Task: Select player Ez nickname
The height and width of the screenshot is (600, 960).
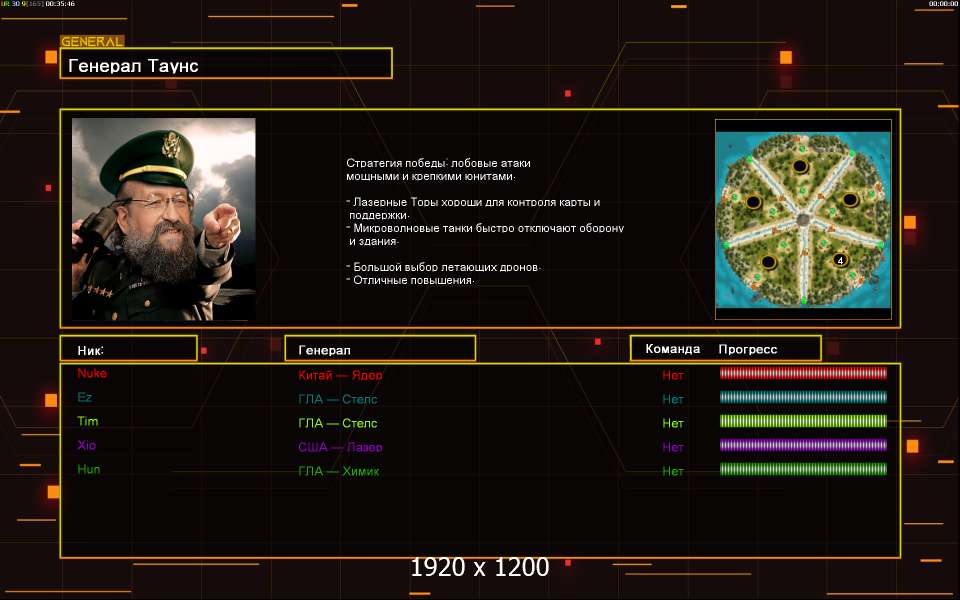Action: [x=84, y=397]
